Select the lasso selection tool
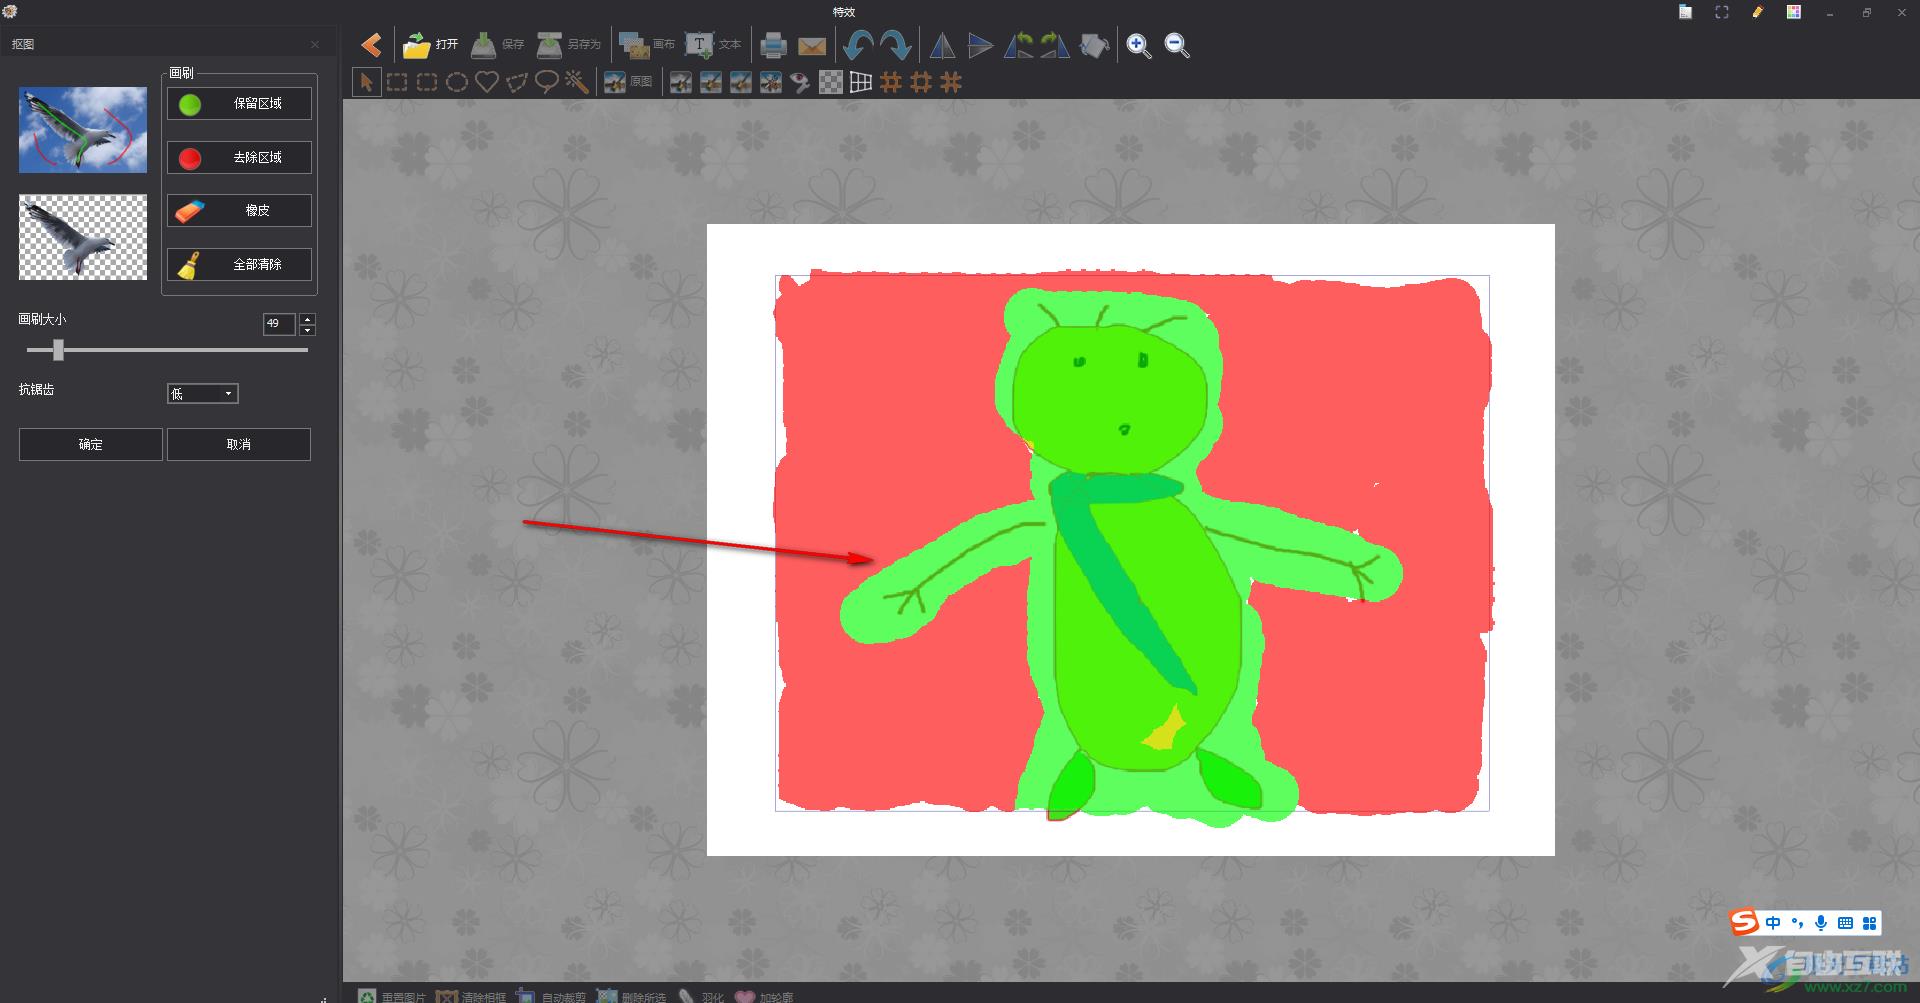Viewport: 1920px width, 1003px height. [547, 82]
